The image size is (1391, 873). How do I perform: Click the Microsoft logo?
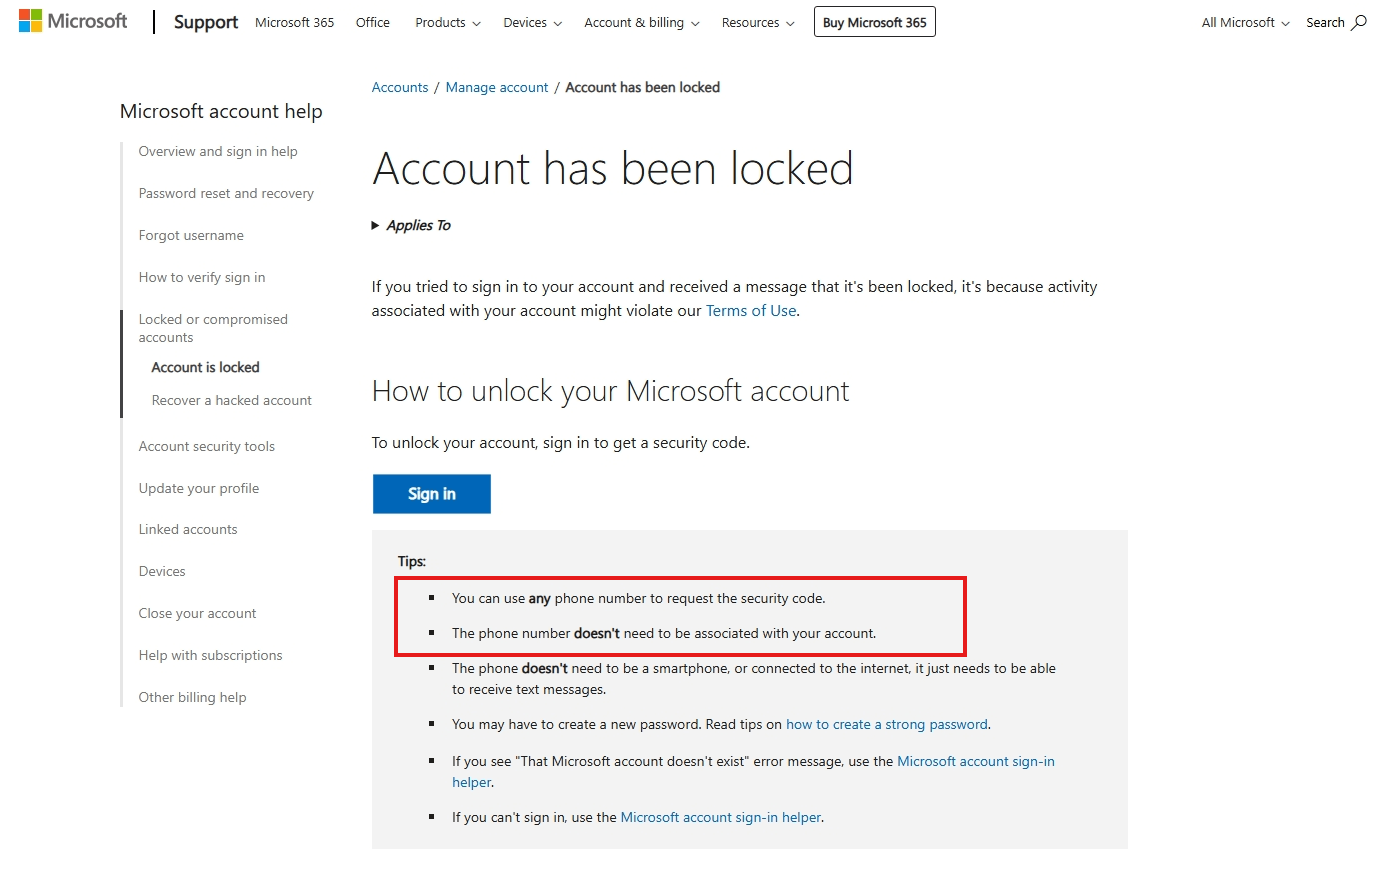pyautogui.click(x=71, y=20)
